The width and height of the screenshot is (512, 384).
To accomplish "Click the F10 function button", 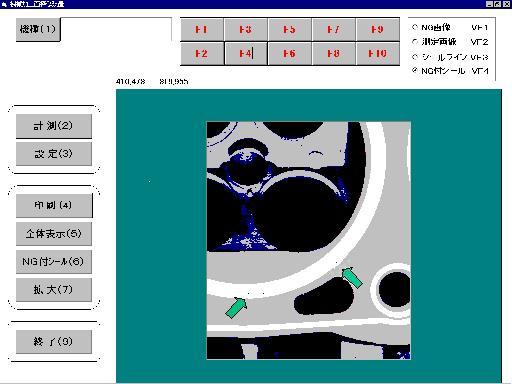I will pyautogui.click(x=378, y=54).
